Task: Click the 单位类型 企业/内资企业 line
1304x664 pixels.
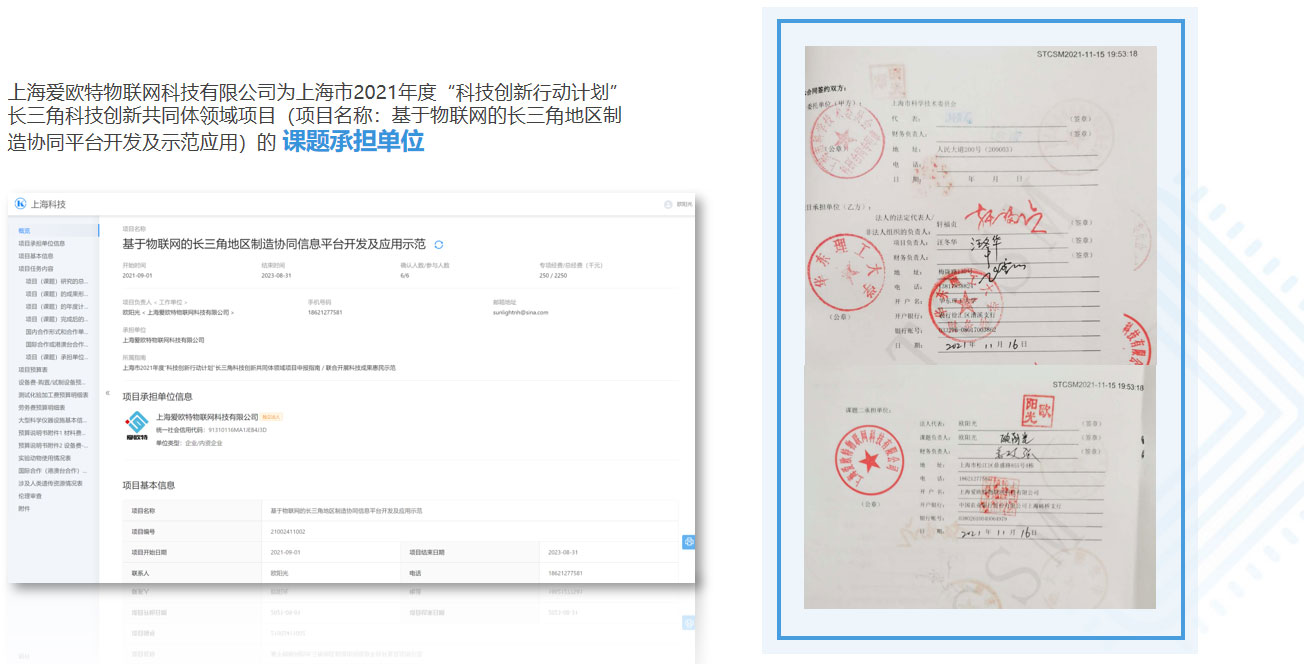Action: [x=190, y=442]
